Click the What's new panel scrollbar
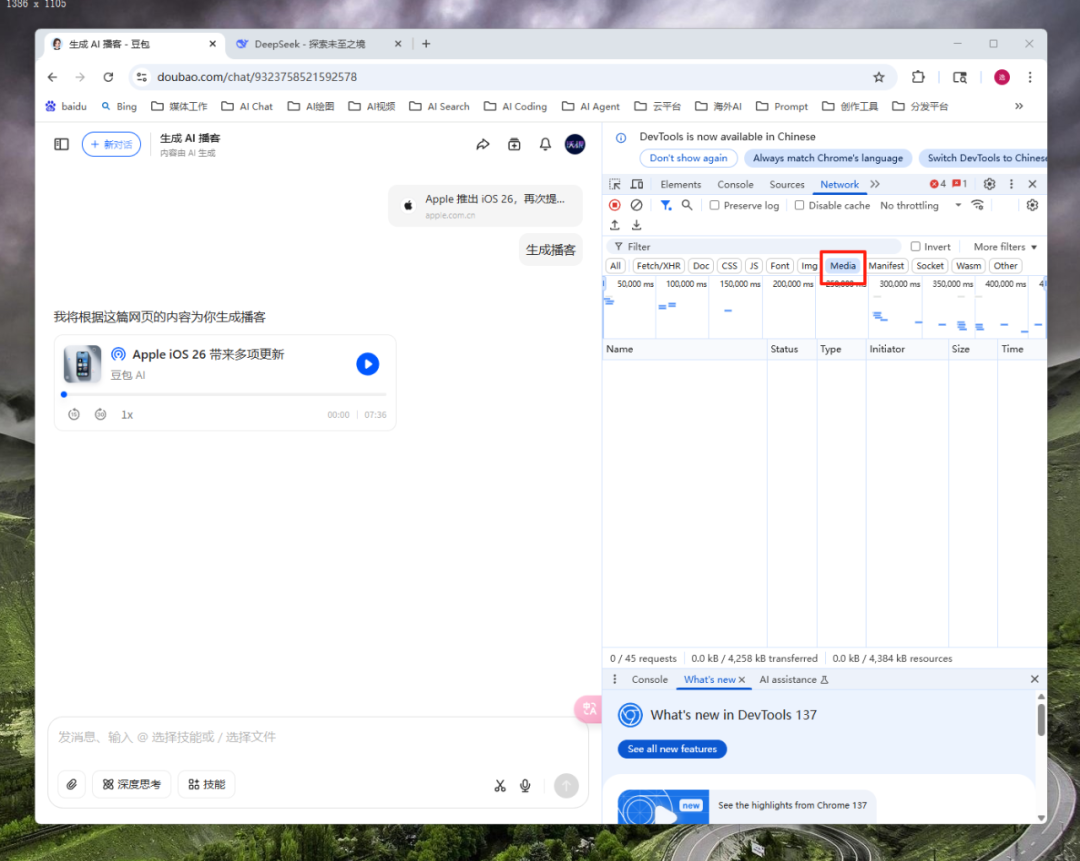 point(1041,720)
